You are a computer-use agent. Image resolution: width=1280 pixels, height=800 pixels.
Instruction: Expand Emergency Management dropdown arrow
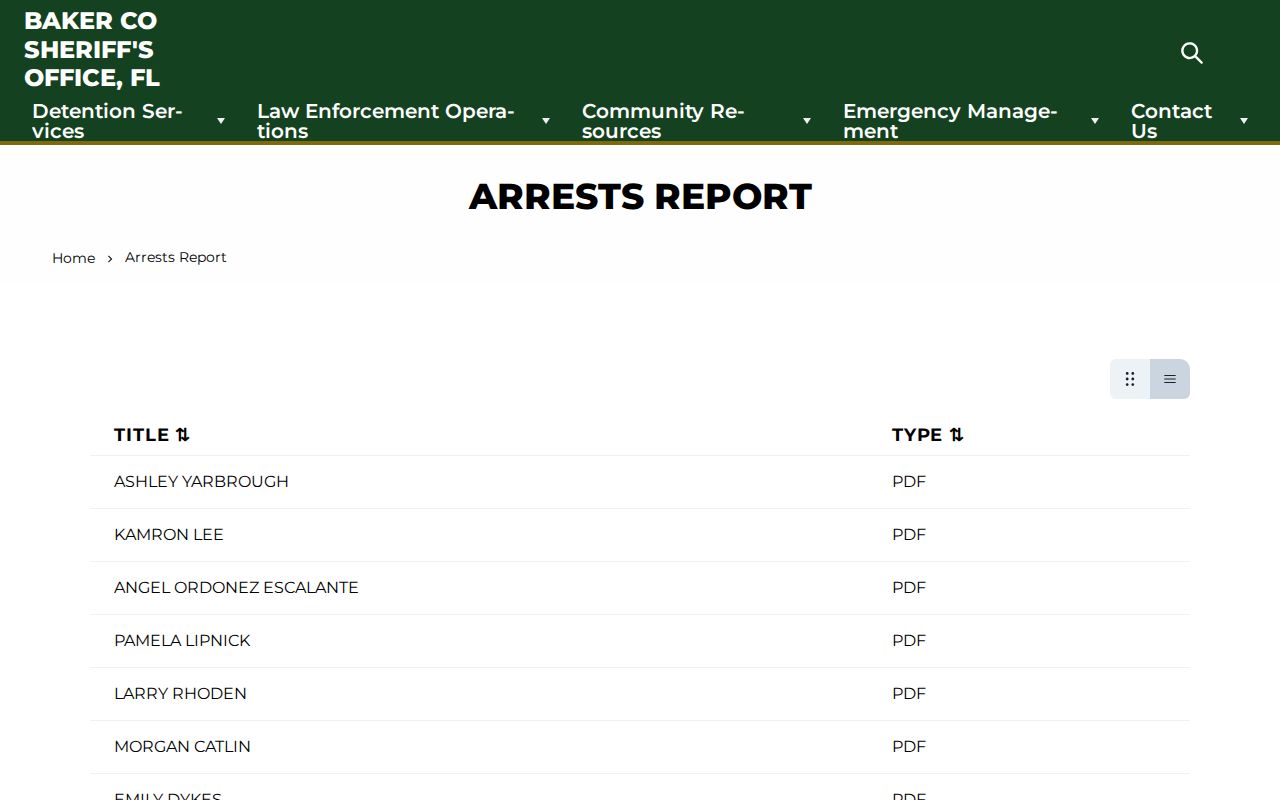[x=1095, y=121]
